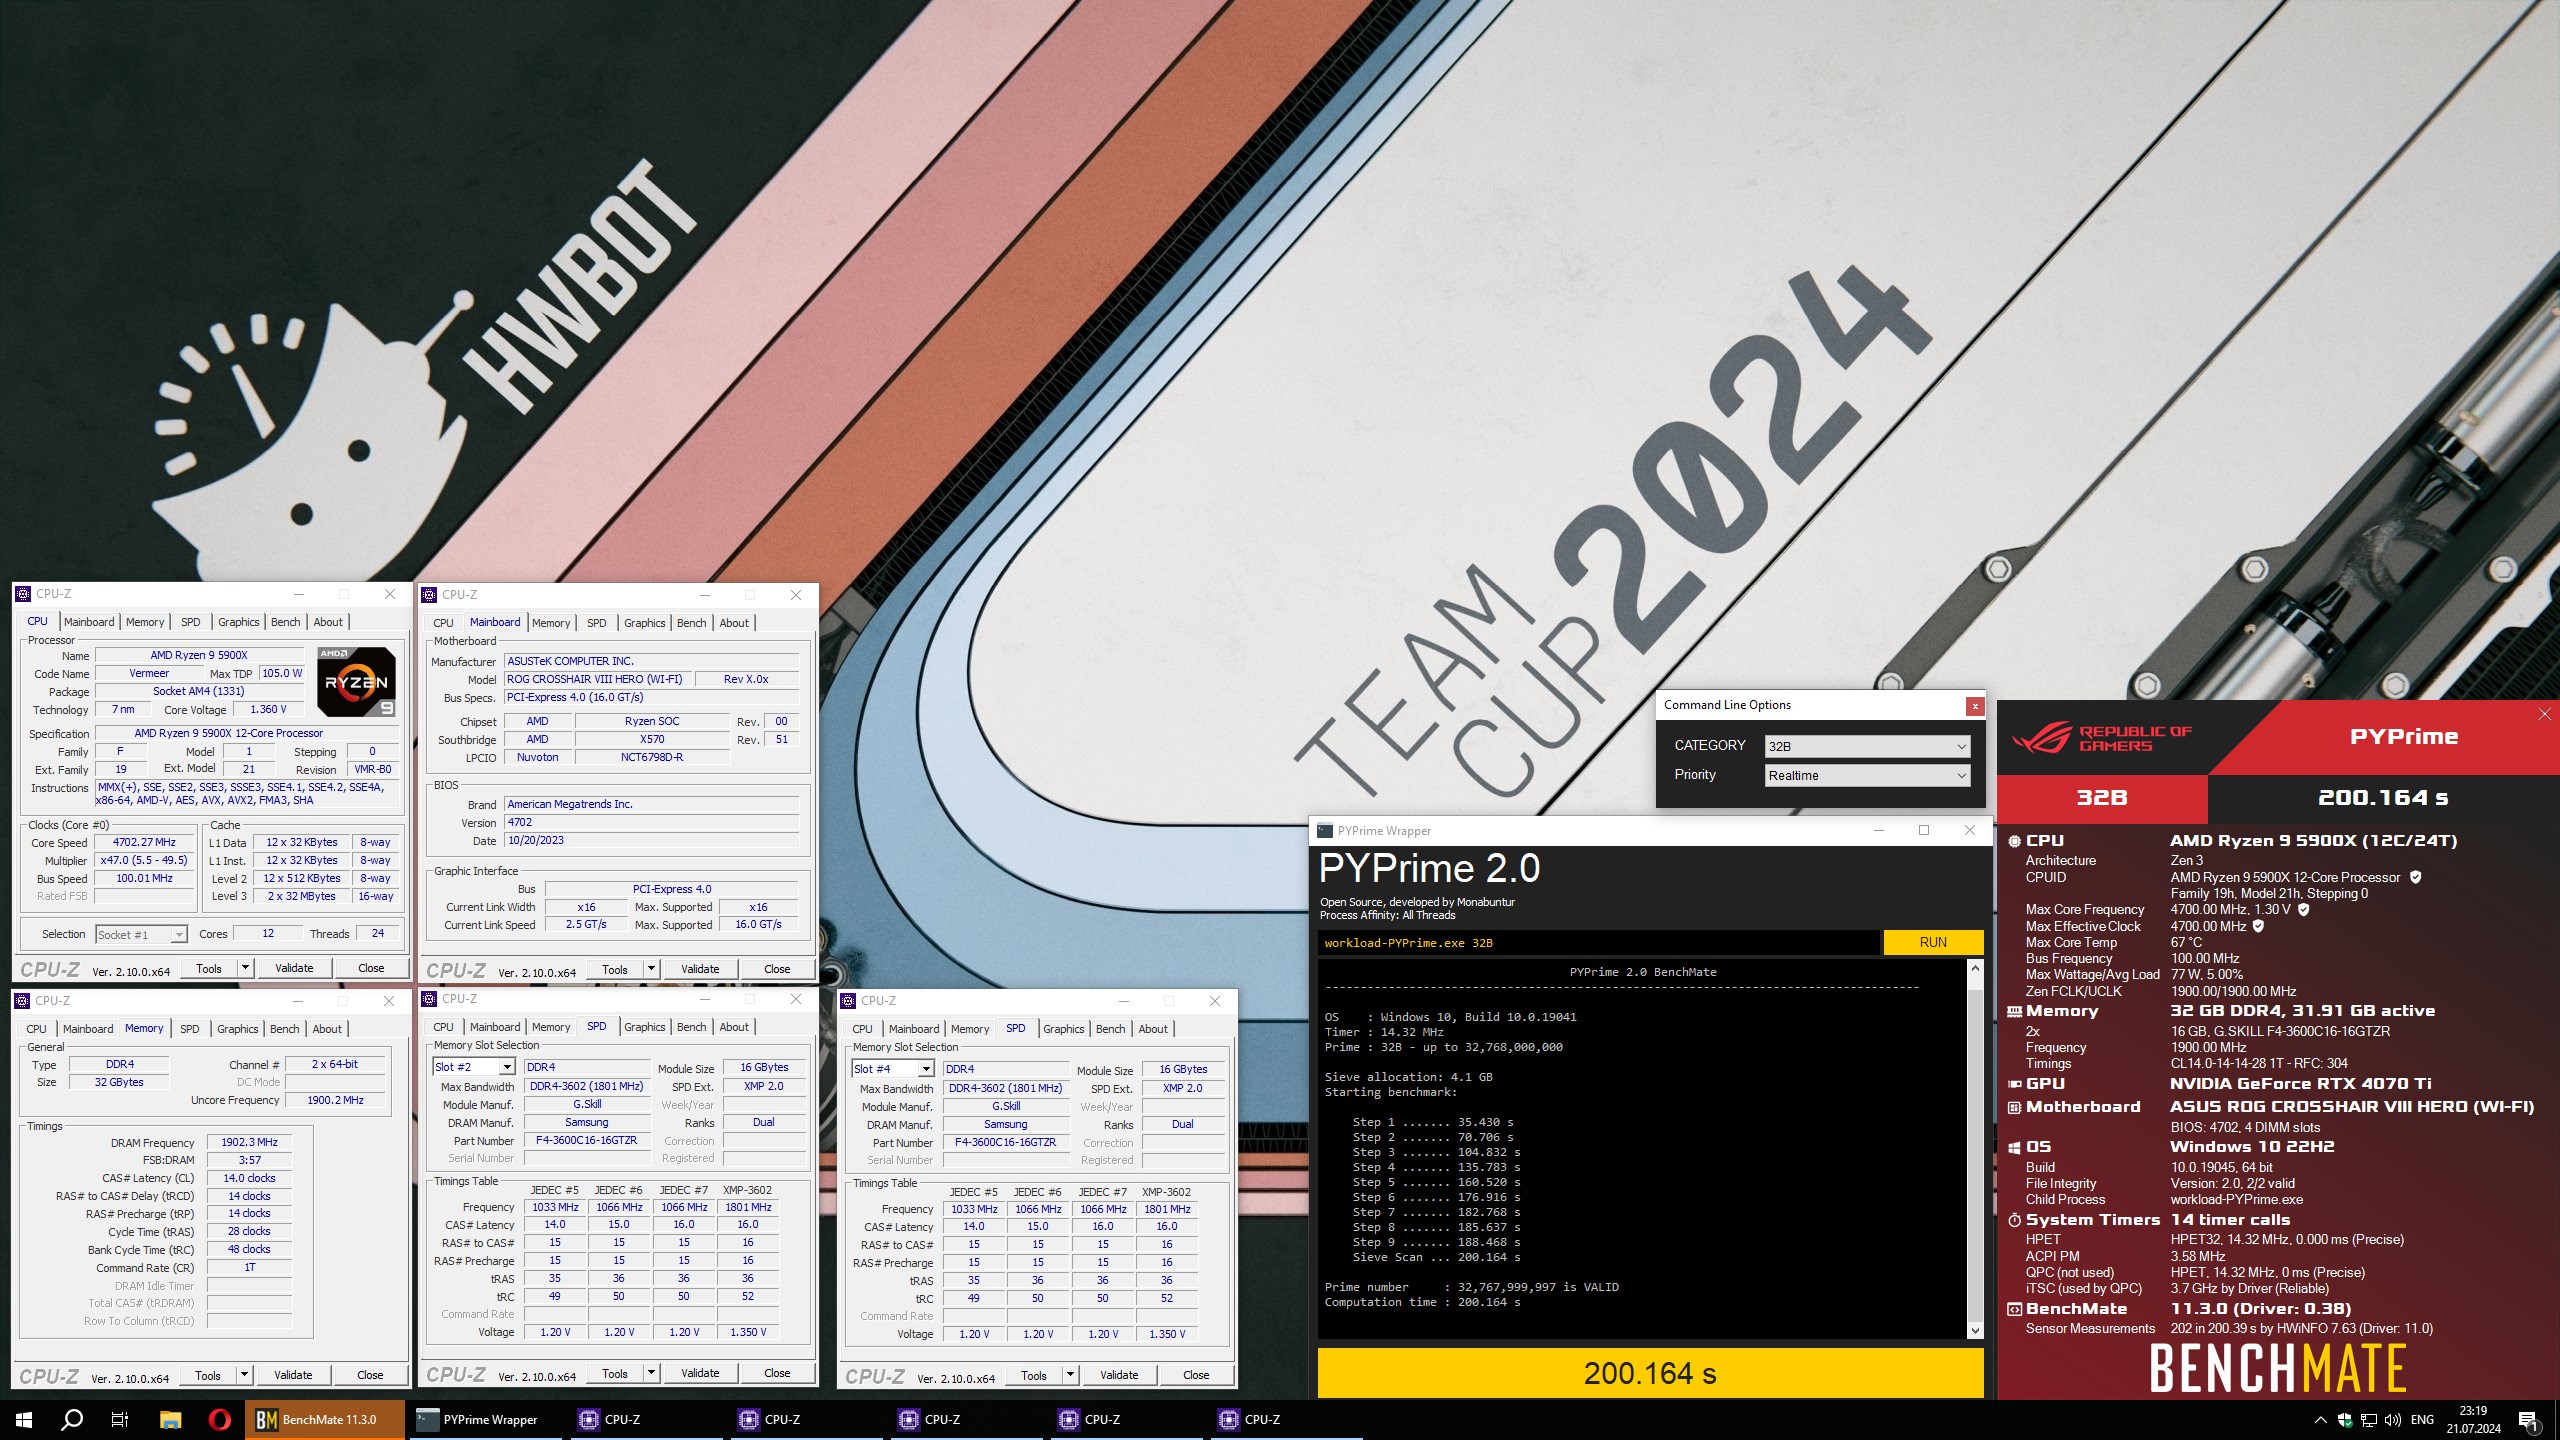Switch to Bench tab in CPU-Z CPU window
This screenshot has width=2560, height=1440.
pyautogui.click(x=285, y=622)
